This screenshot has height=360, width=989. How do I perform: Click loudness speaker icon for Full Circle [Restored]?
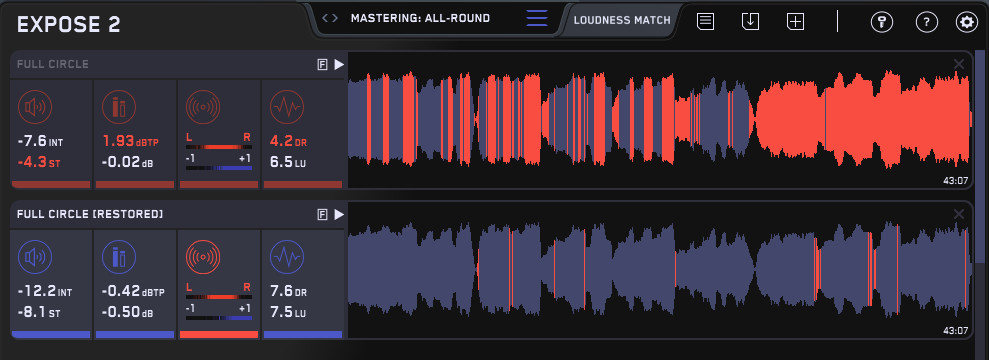pos(35,257)
